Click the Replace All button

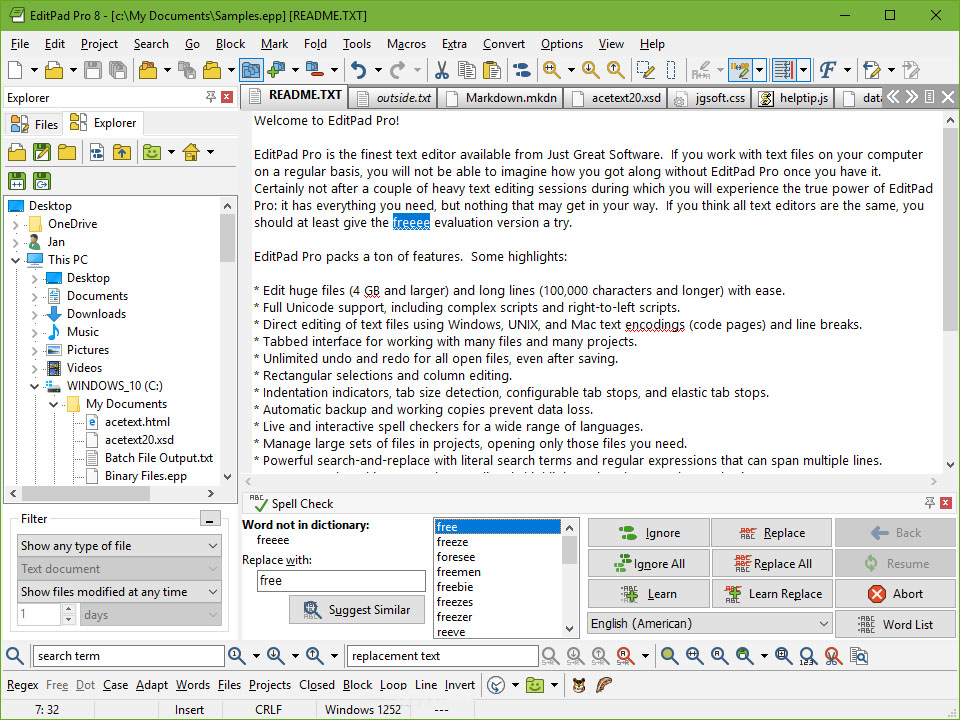pos(771,563)
